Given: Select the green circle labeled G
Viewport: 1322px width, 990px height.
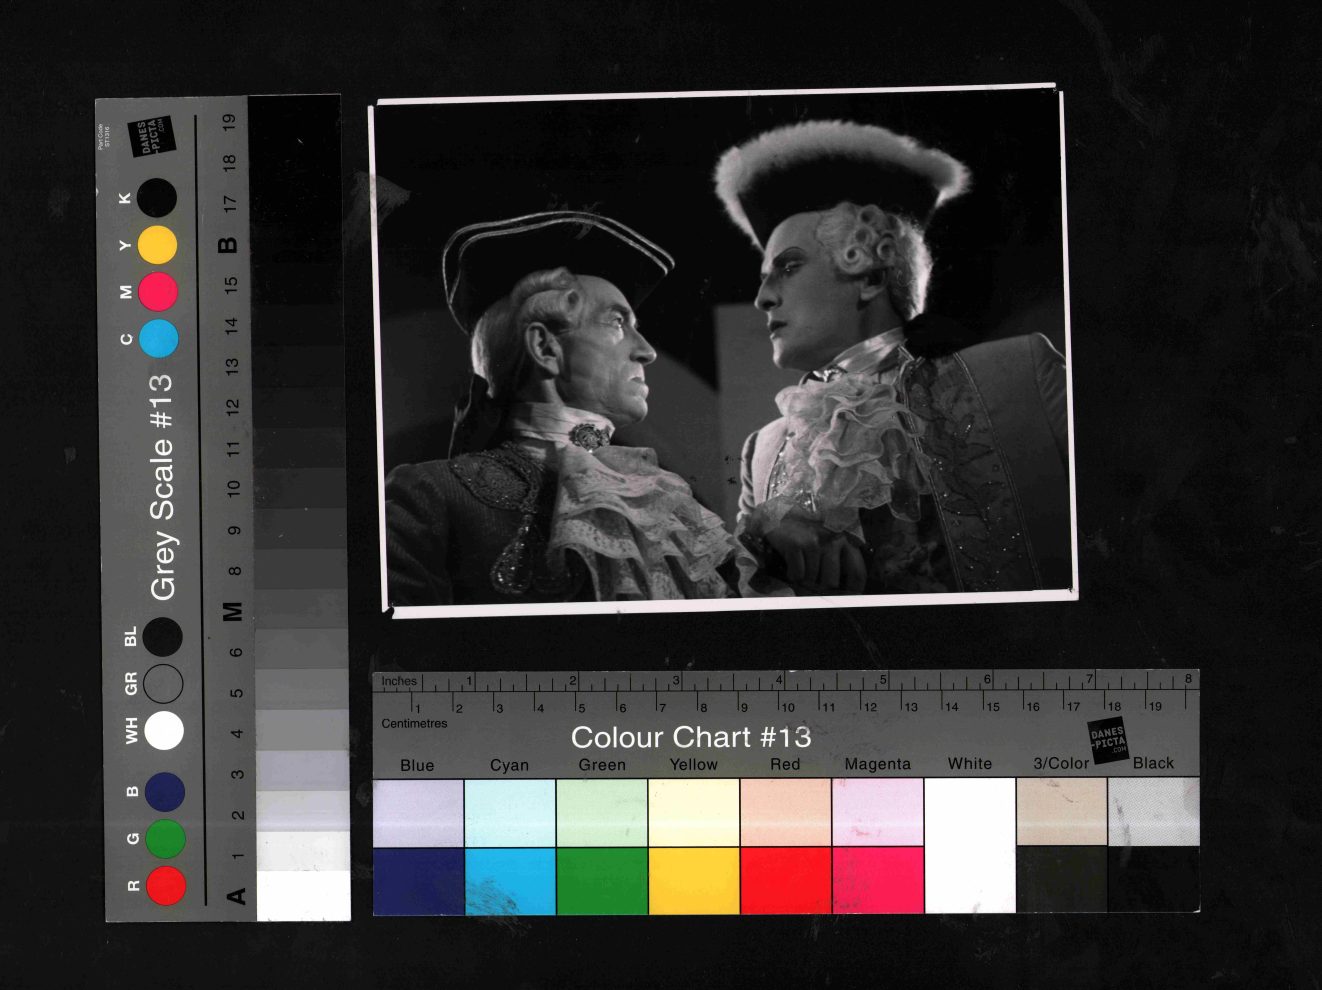Looking at the screenshot, I should (x=165, y=838).
